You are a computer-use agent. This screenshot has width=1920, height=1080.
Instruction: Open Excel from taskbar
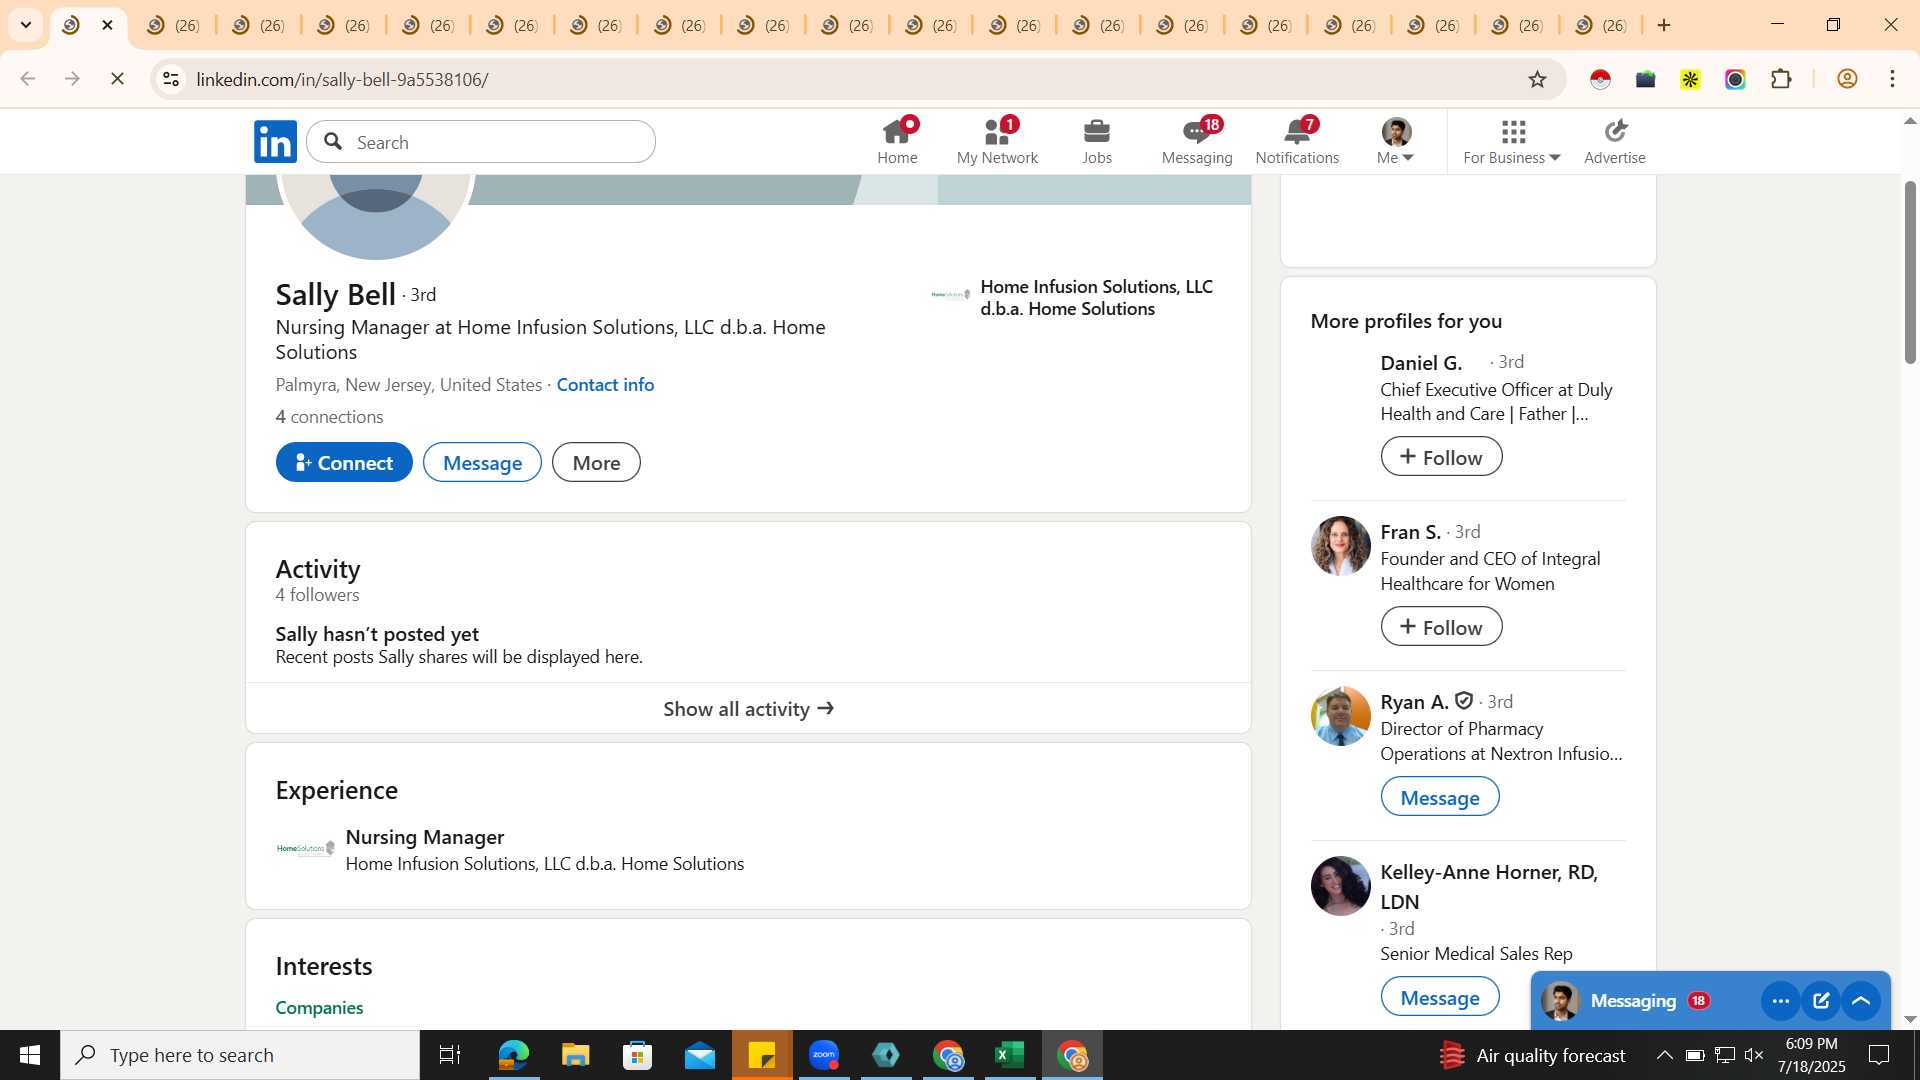(1010, 1055)
